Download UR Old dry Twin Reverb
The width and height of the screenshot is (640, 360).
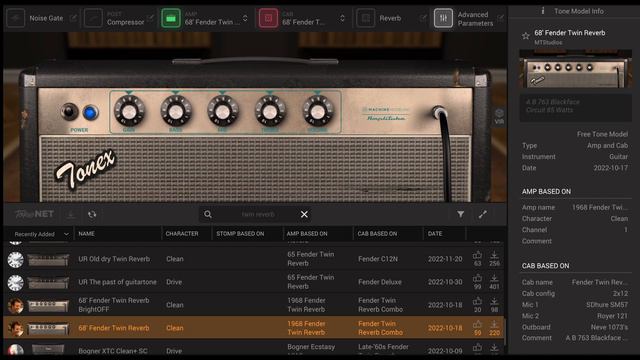pos(494,256)
